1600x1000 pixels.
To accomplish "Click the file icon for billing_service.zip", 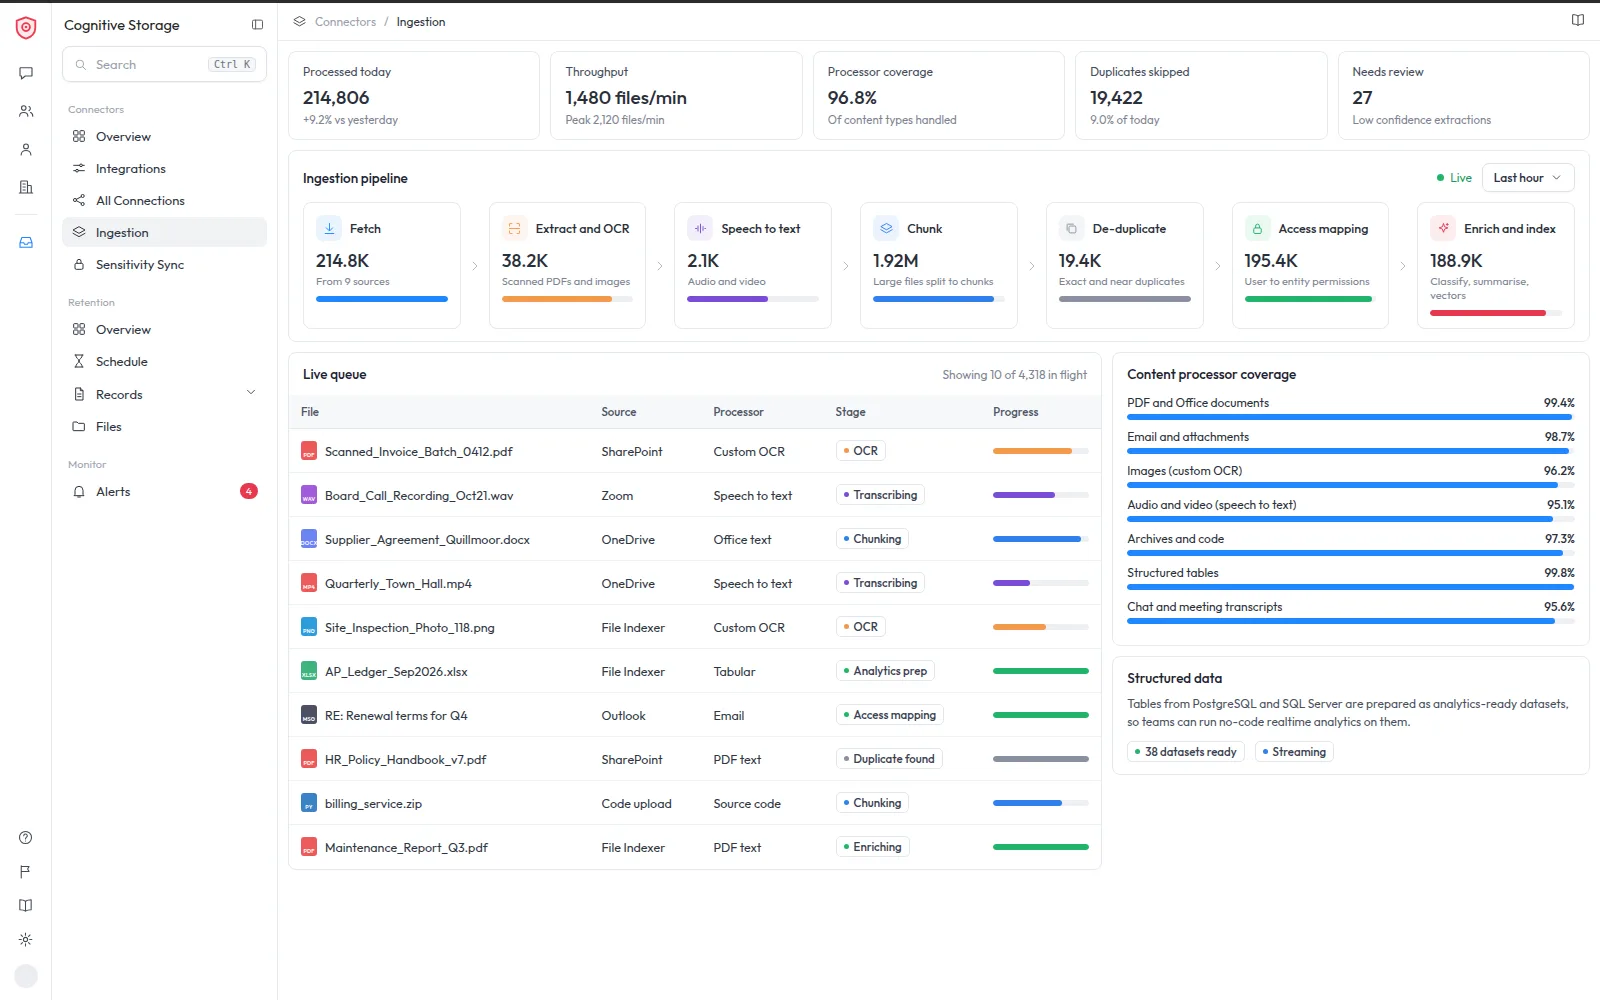I will pyautogui.click(x=309, y=803).
